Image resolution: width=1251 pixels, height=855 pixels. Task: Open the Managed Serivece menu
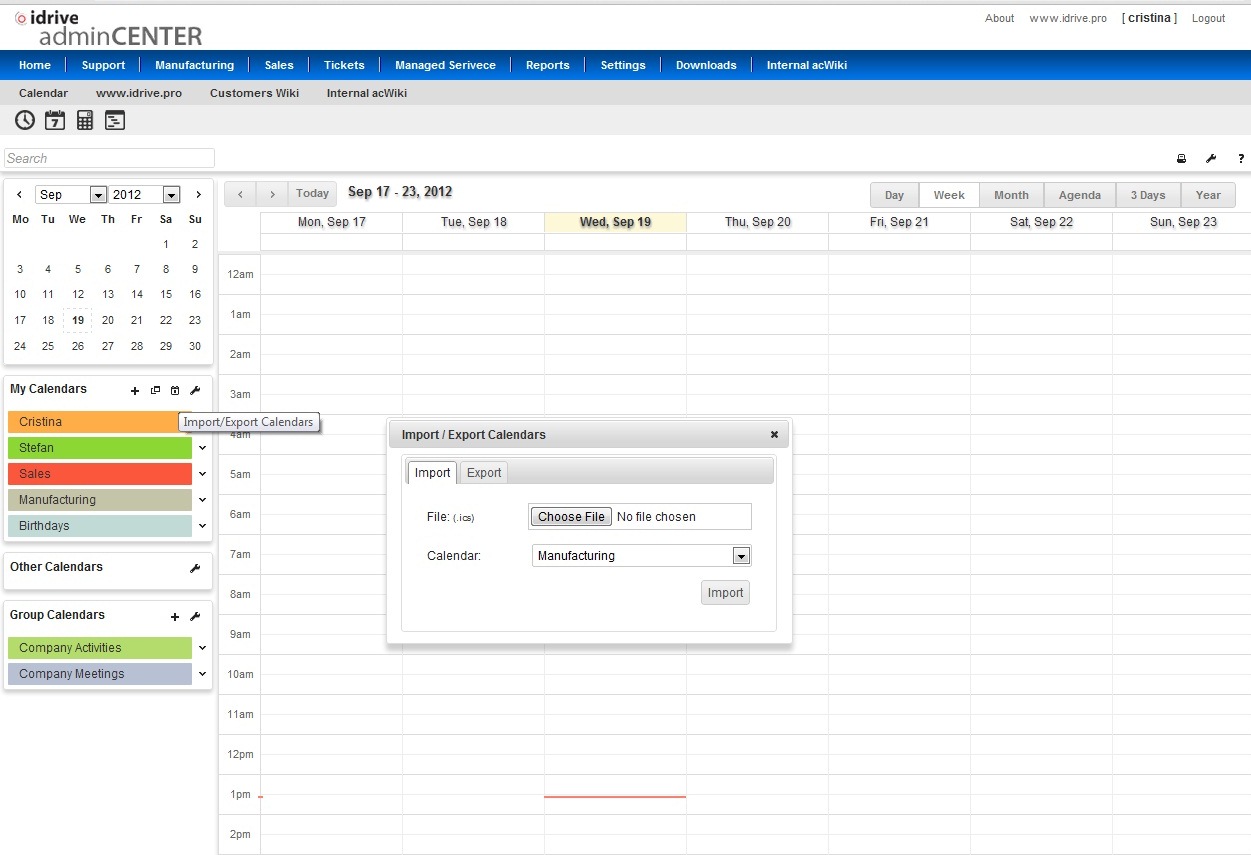coord(445,65)
